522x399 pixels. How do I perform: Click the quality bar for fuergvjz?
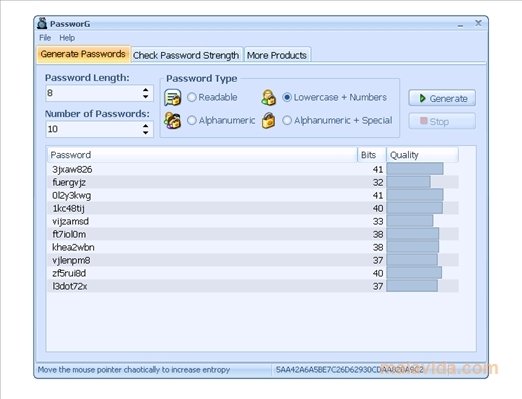(x=408, y=182)
